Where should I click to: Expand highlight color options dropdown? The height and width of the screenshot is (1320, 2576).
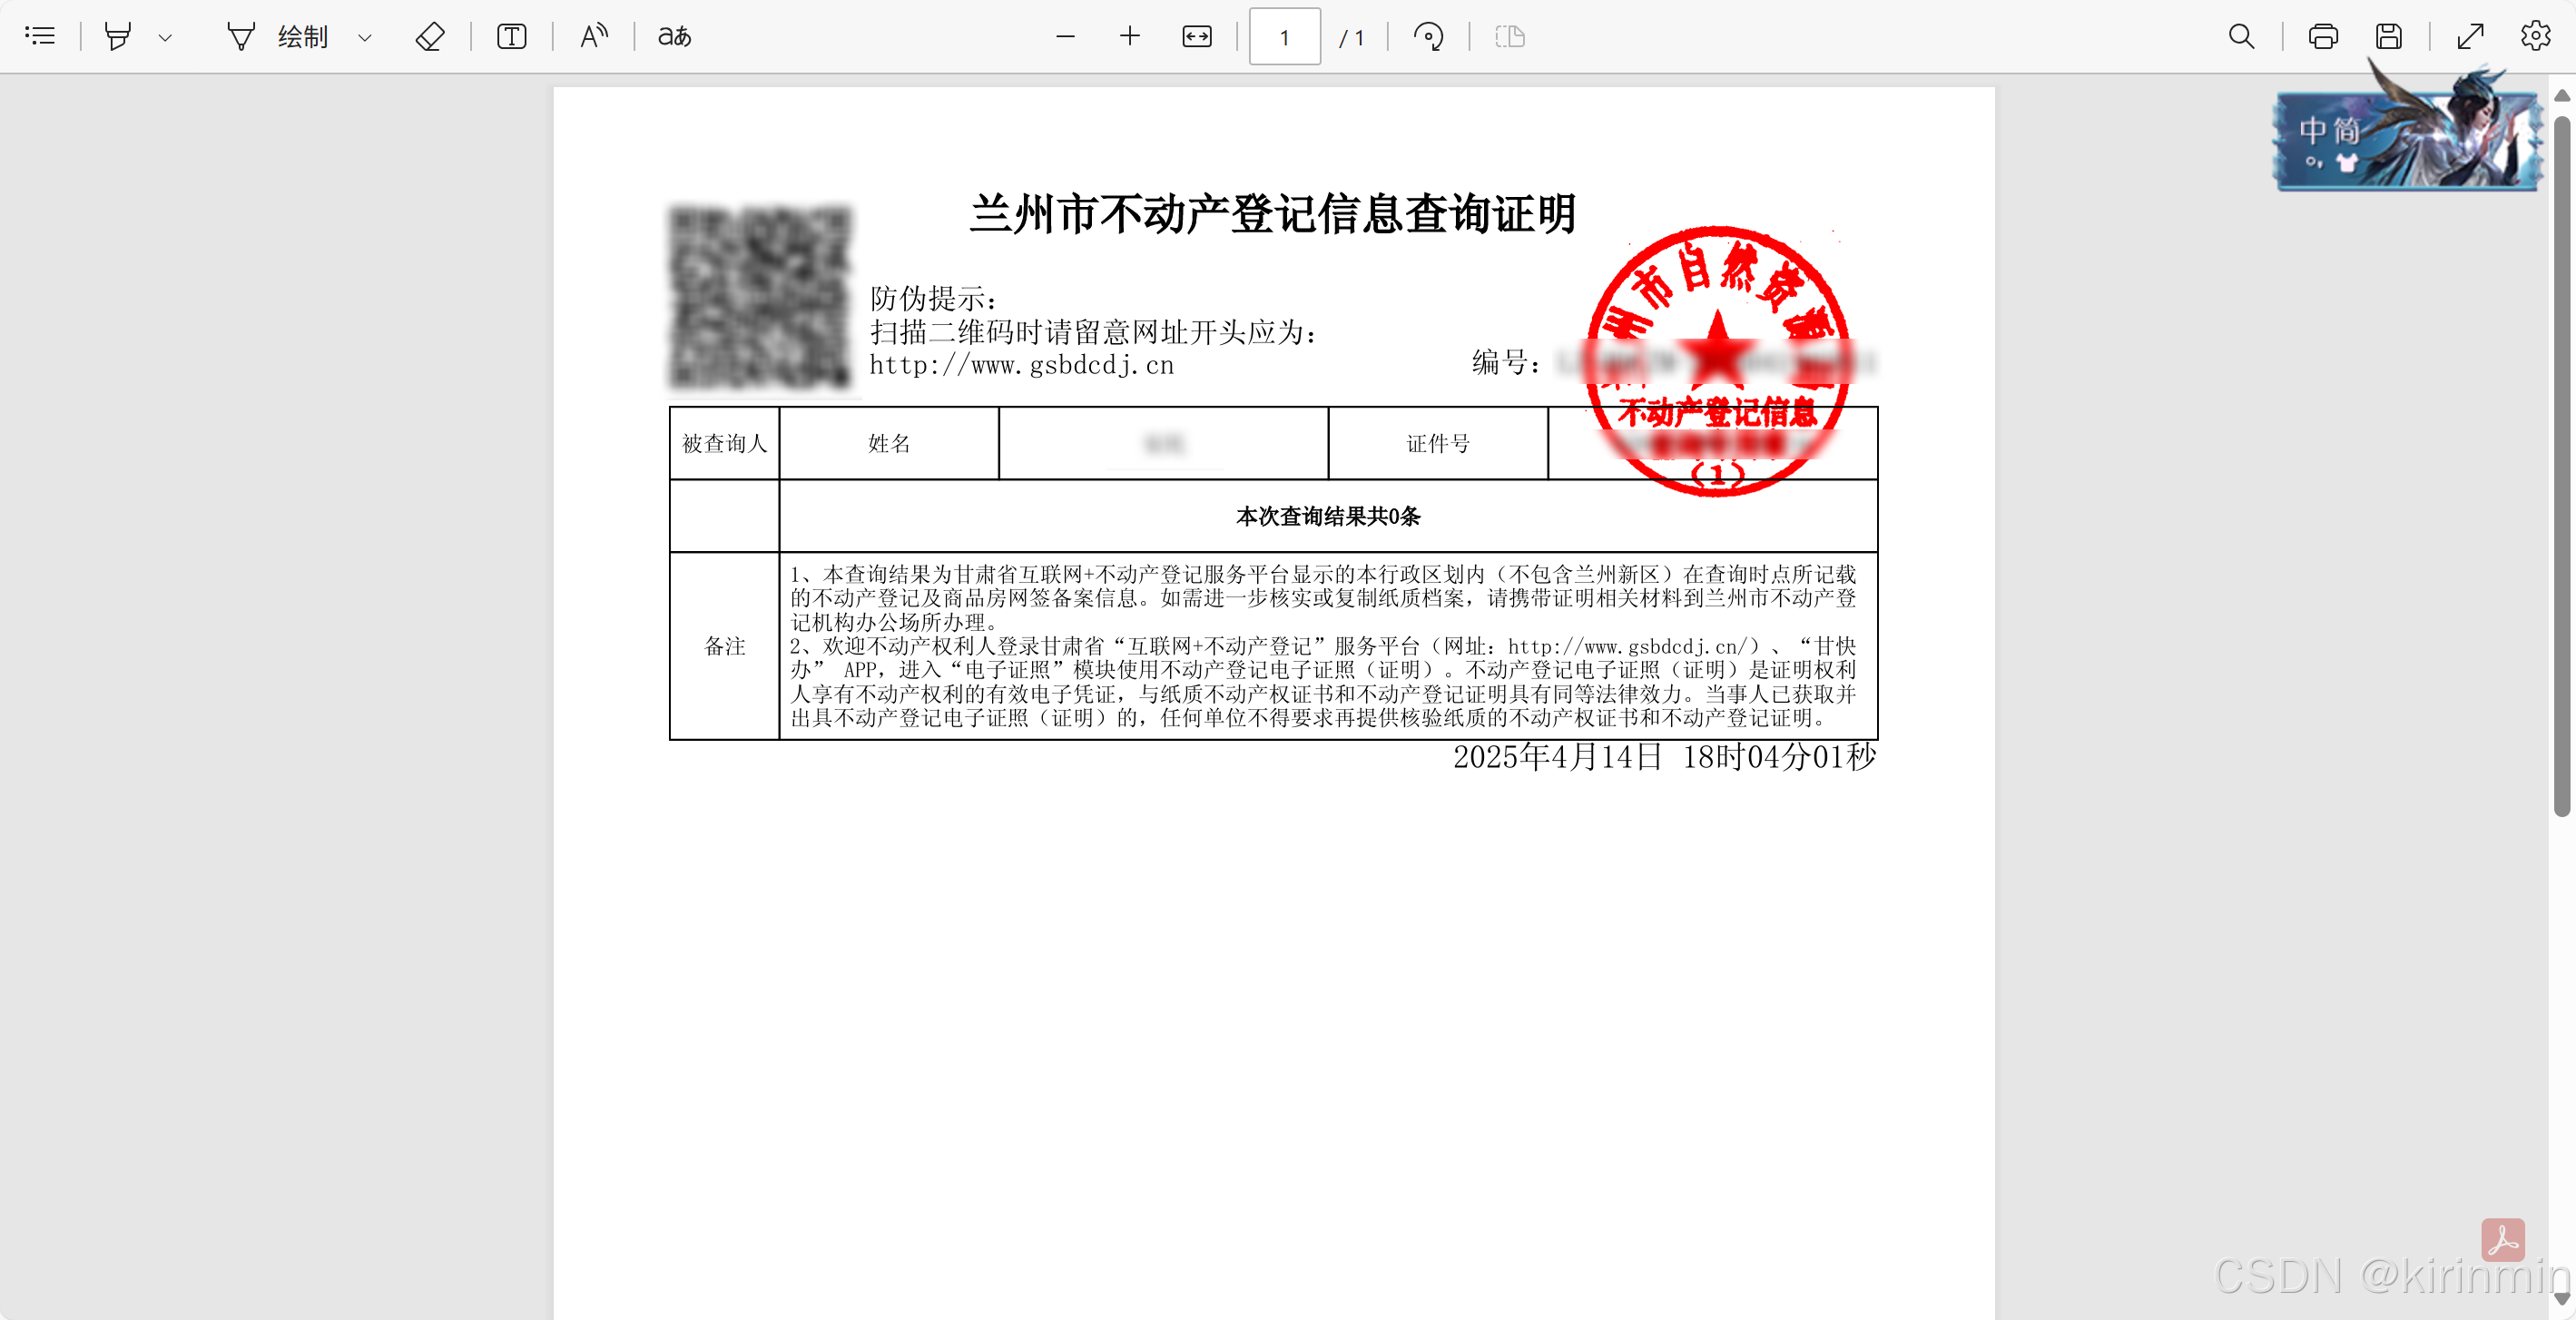click(166, 38)
